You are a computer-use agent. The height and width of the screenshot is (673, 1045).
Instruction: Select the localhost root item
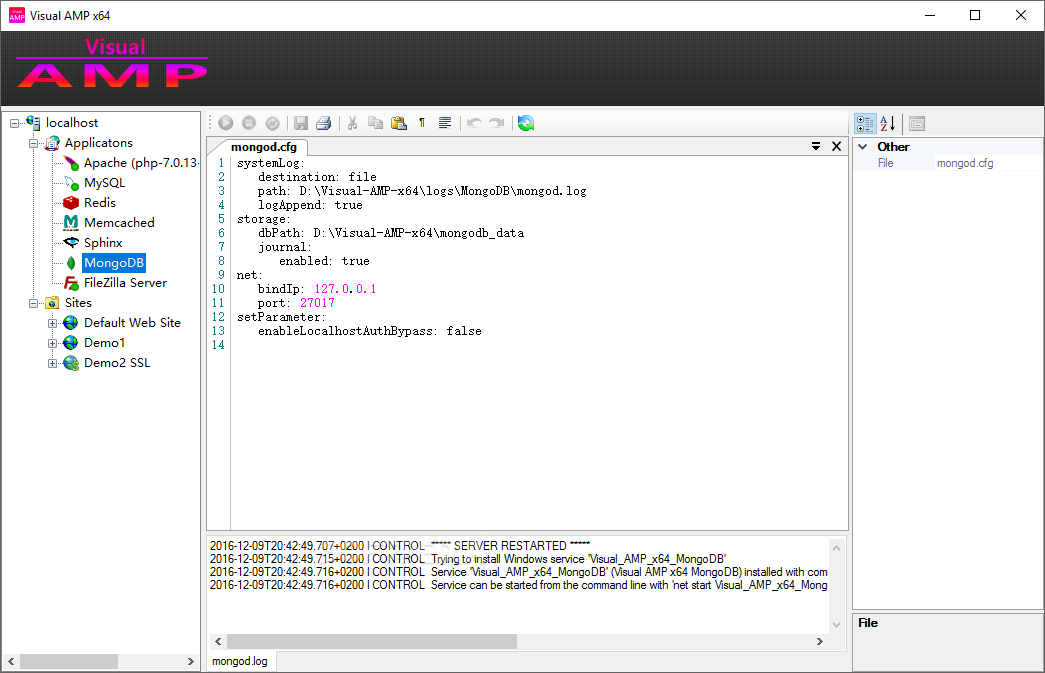coord(72,123)
